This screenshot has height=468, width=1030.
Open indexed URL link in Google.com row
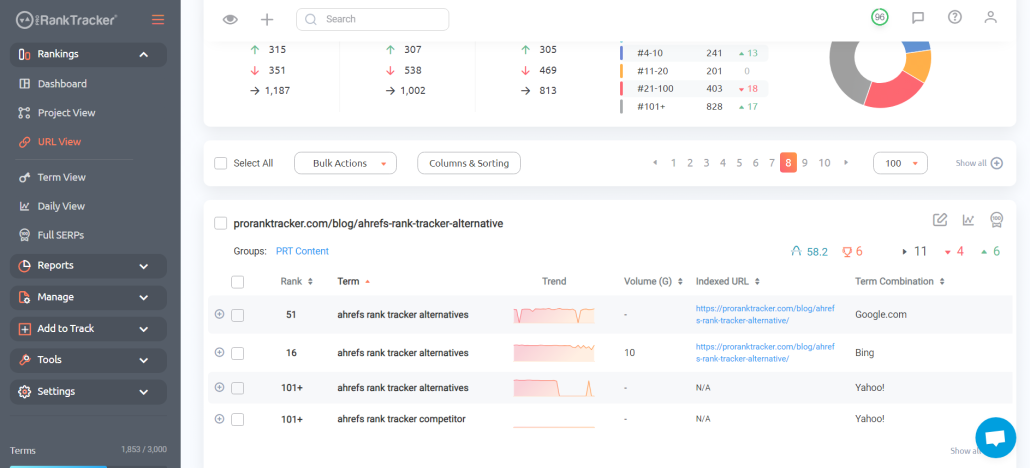pyautogui.click(x=765, y=314)
